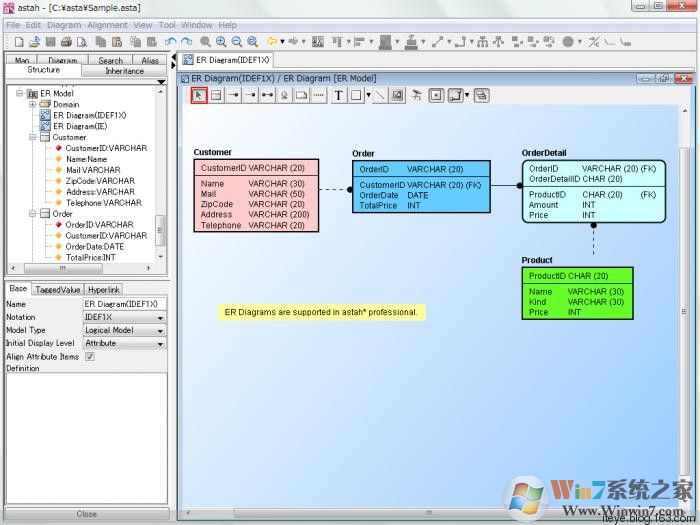Click the gray circle color icon in toolbar
Viewport: 700px width, 525px height.
[x=568, y=42]
